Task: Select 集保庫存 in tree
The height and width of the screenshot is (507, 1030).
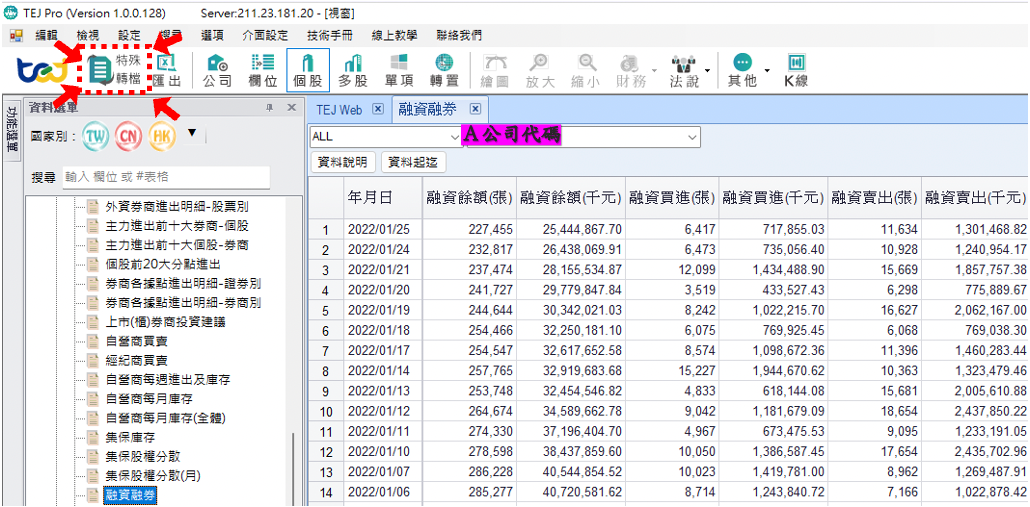Action: 129,437
